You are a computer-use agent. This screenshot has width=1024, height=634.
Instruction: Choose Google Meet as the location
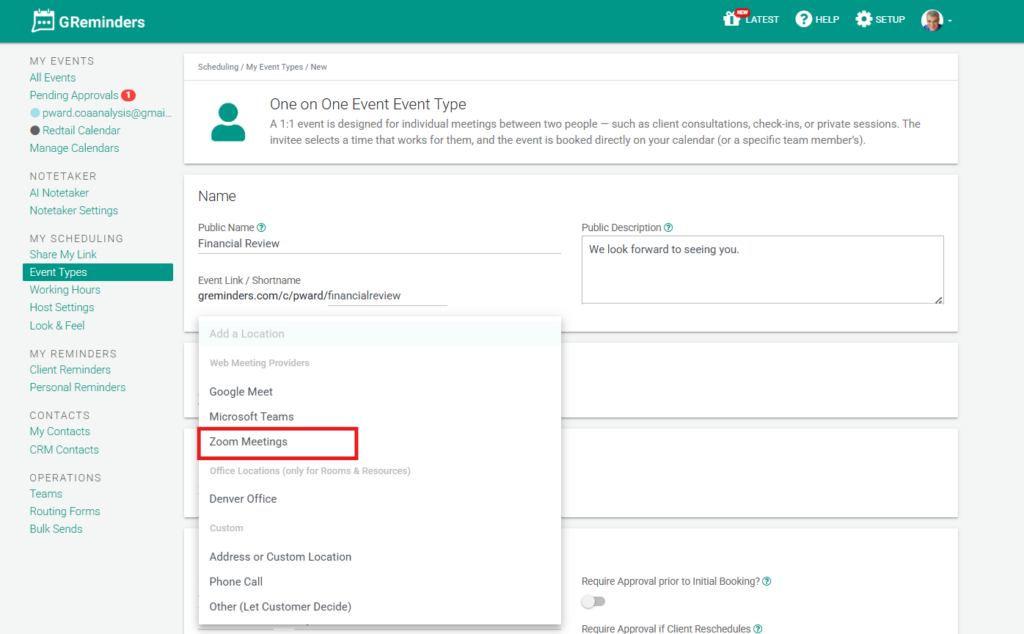pos(241,392)
